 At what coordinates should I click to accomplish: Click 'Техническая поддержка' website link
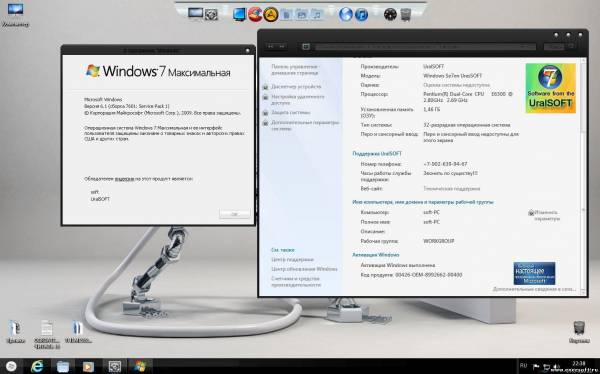pyautogui.click(x=451, y=189)
